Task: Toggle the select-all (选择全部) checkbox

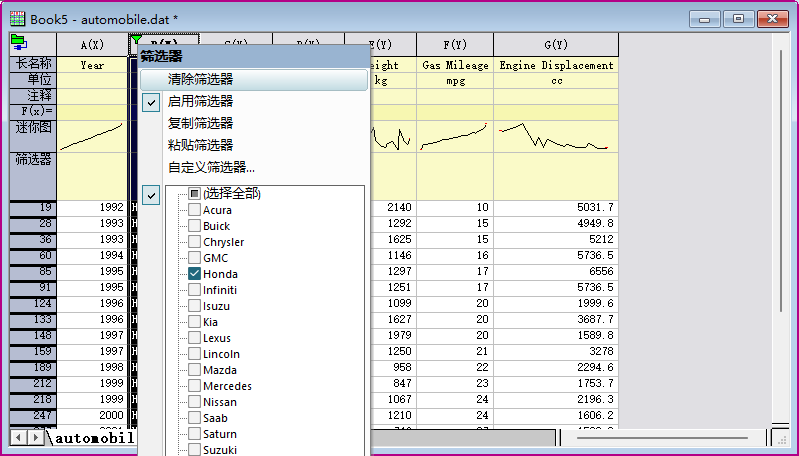Action: pos(194,193)
